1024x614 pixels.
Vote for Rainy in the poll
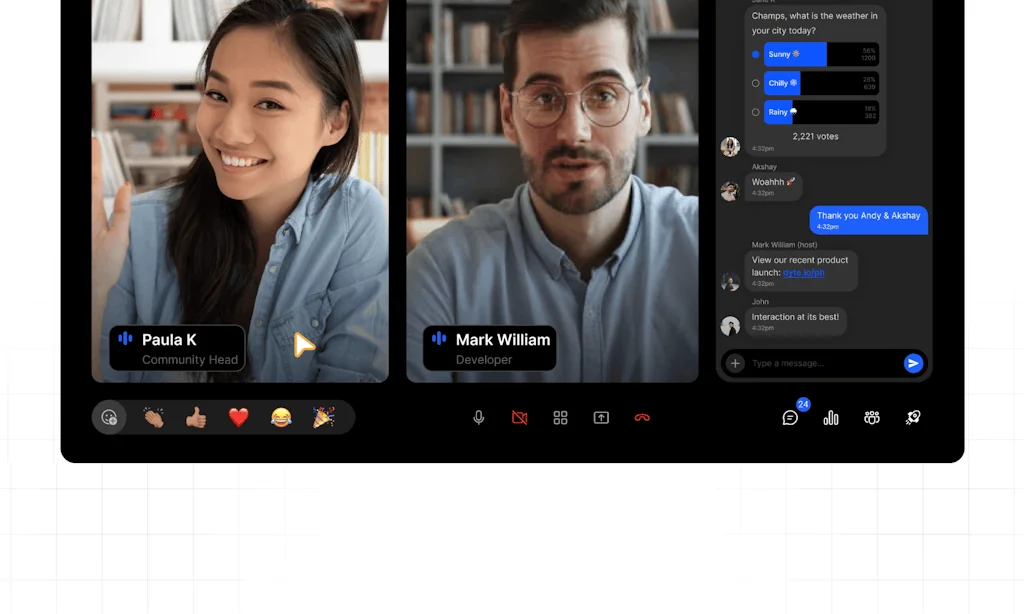click(756, 112)
